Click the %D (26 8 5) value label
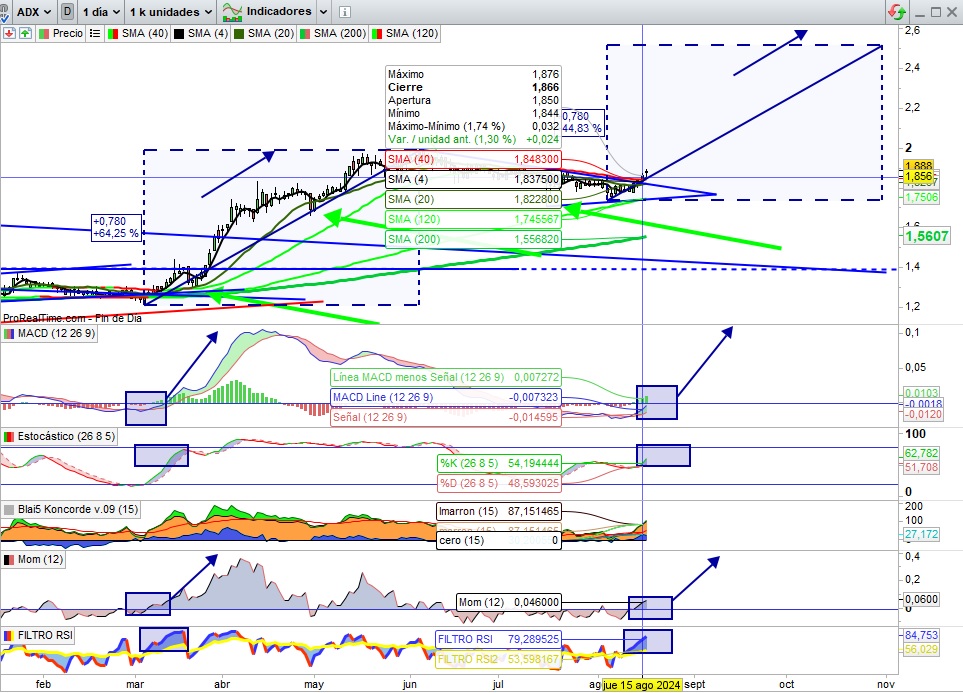Screen dimensions: 963x693 [499, 483]
